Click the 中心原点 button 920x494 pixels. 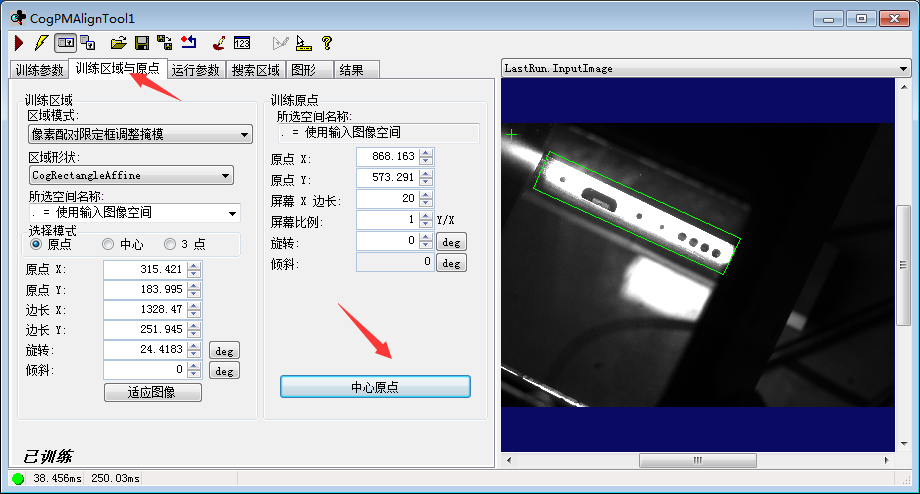click(375, 387)
